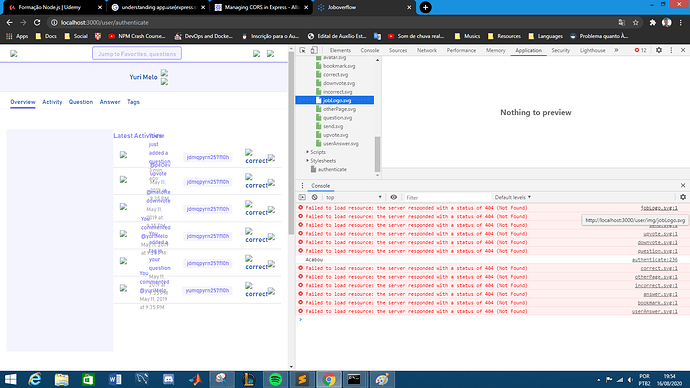Open the Chrome extensions puzzle icon
Screen dimensions: 690x388
tap(653, 22)
